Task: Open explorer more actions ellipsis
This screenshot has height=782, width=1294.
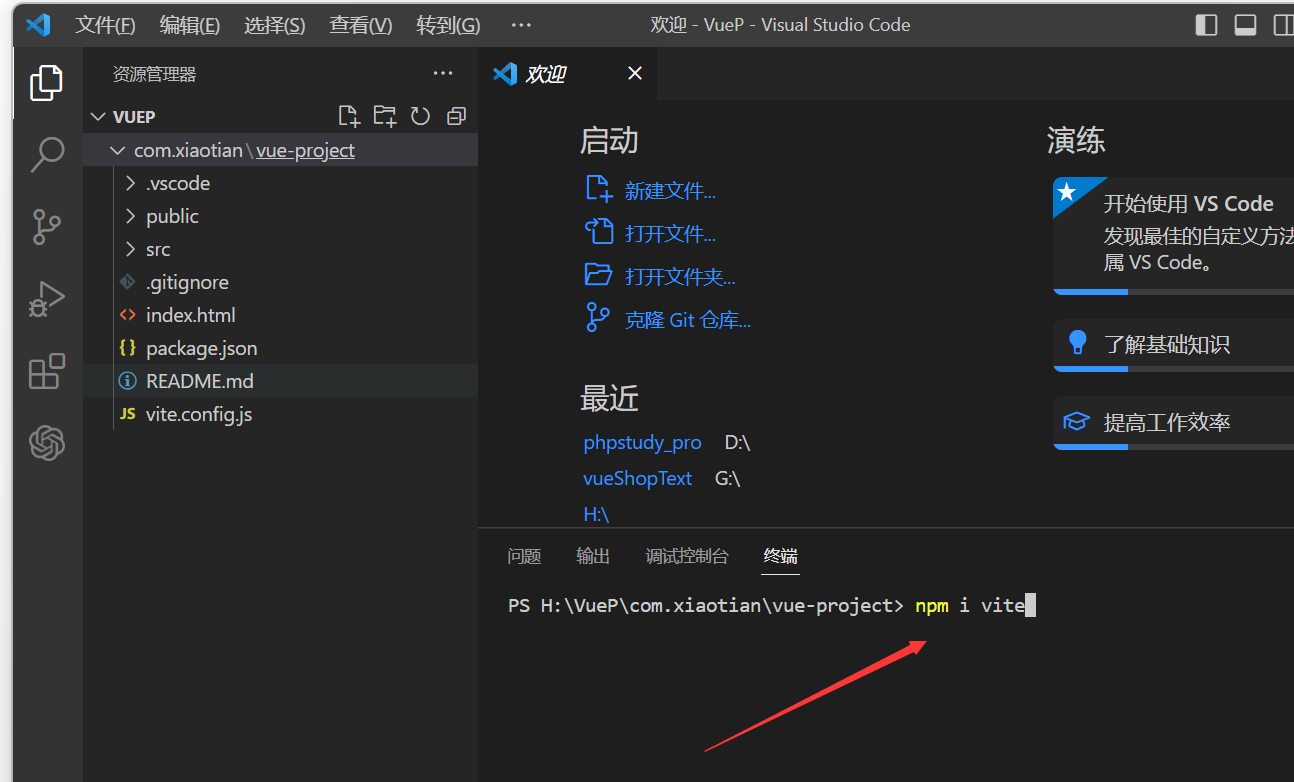Action: click(x=442, y=74)
